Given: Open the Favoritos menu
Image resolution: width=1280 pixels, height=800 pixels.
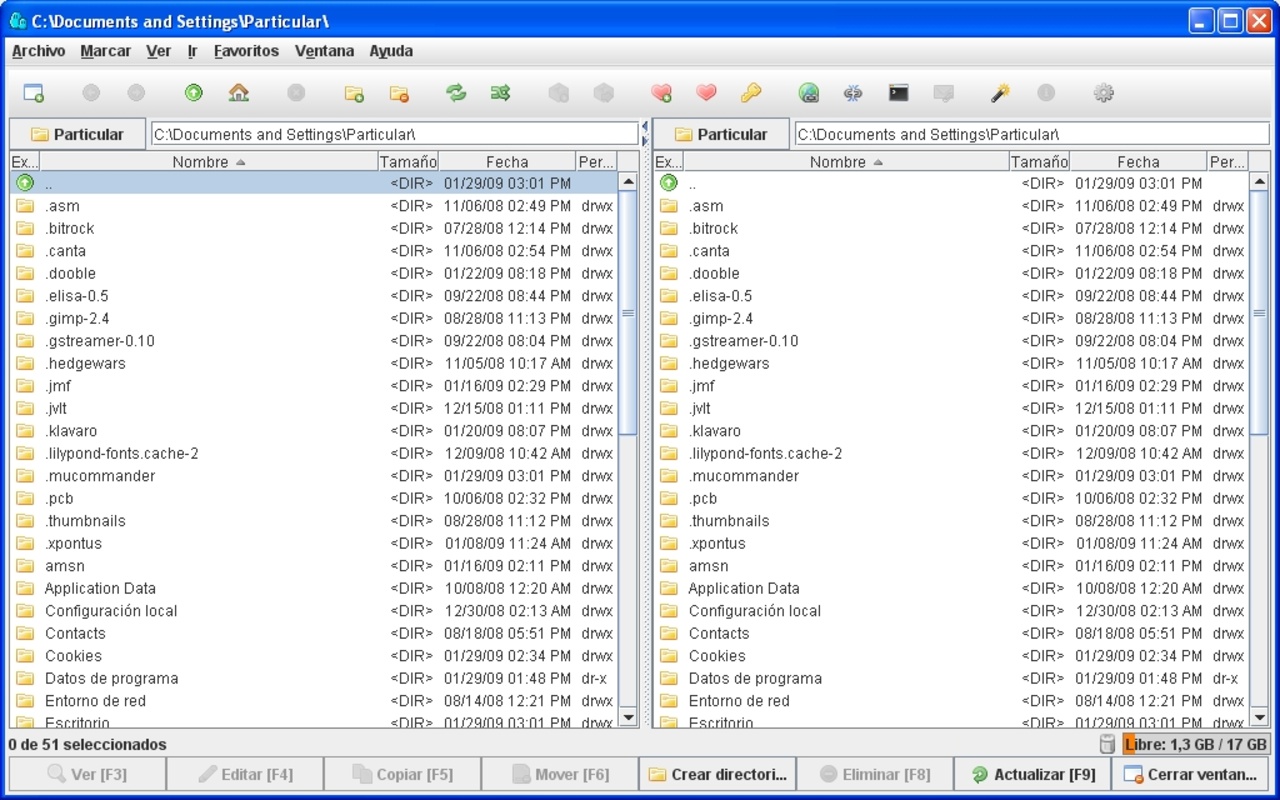Looking at the screenshot, I should [246, 51].
